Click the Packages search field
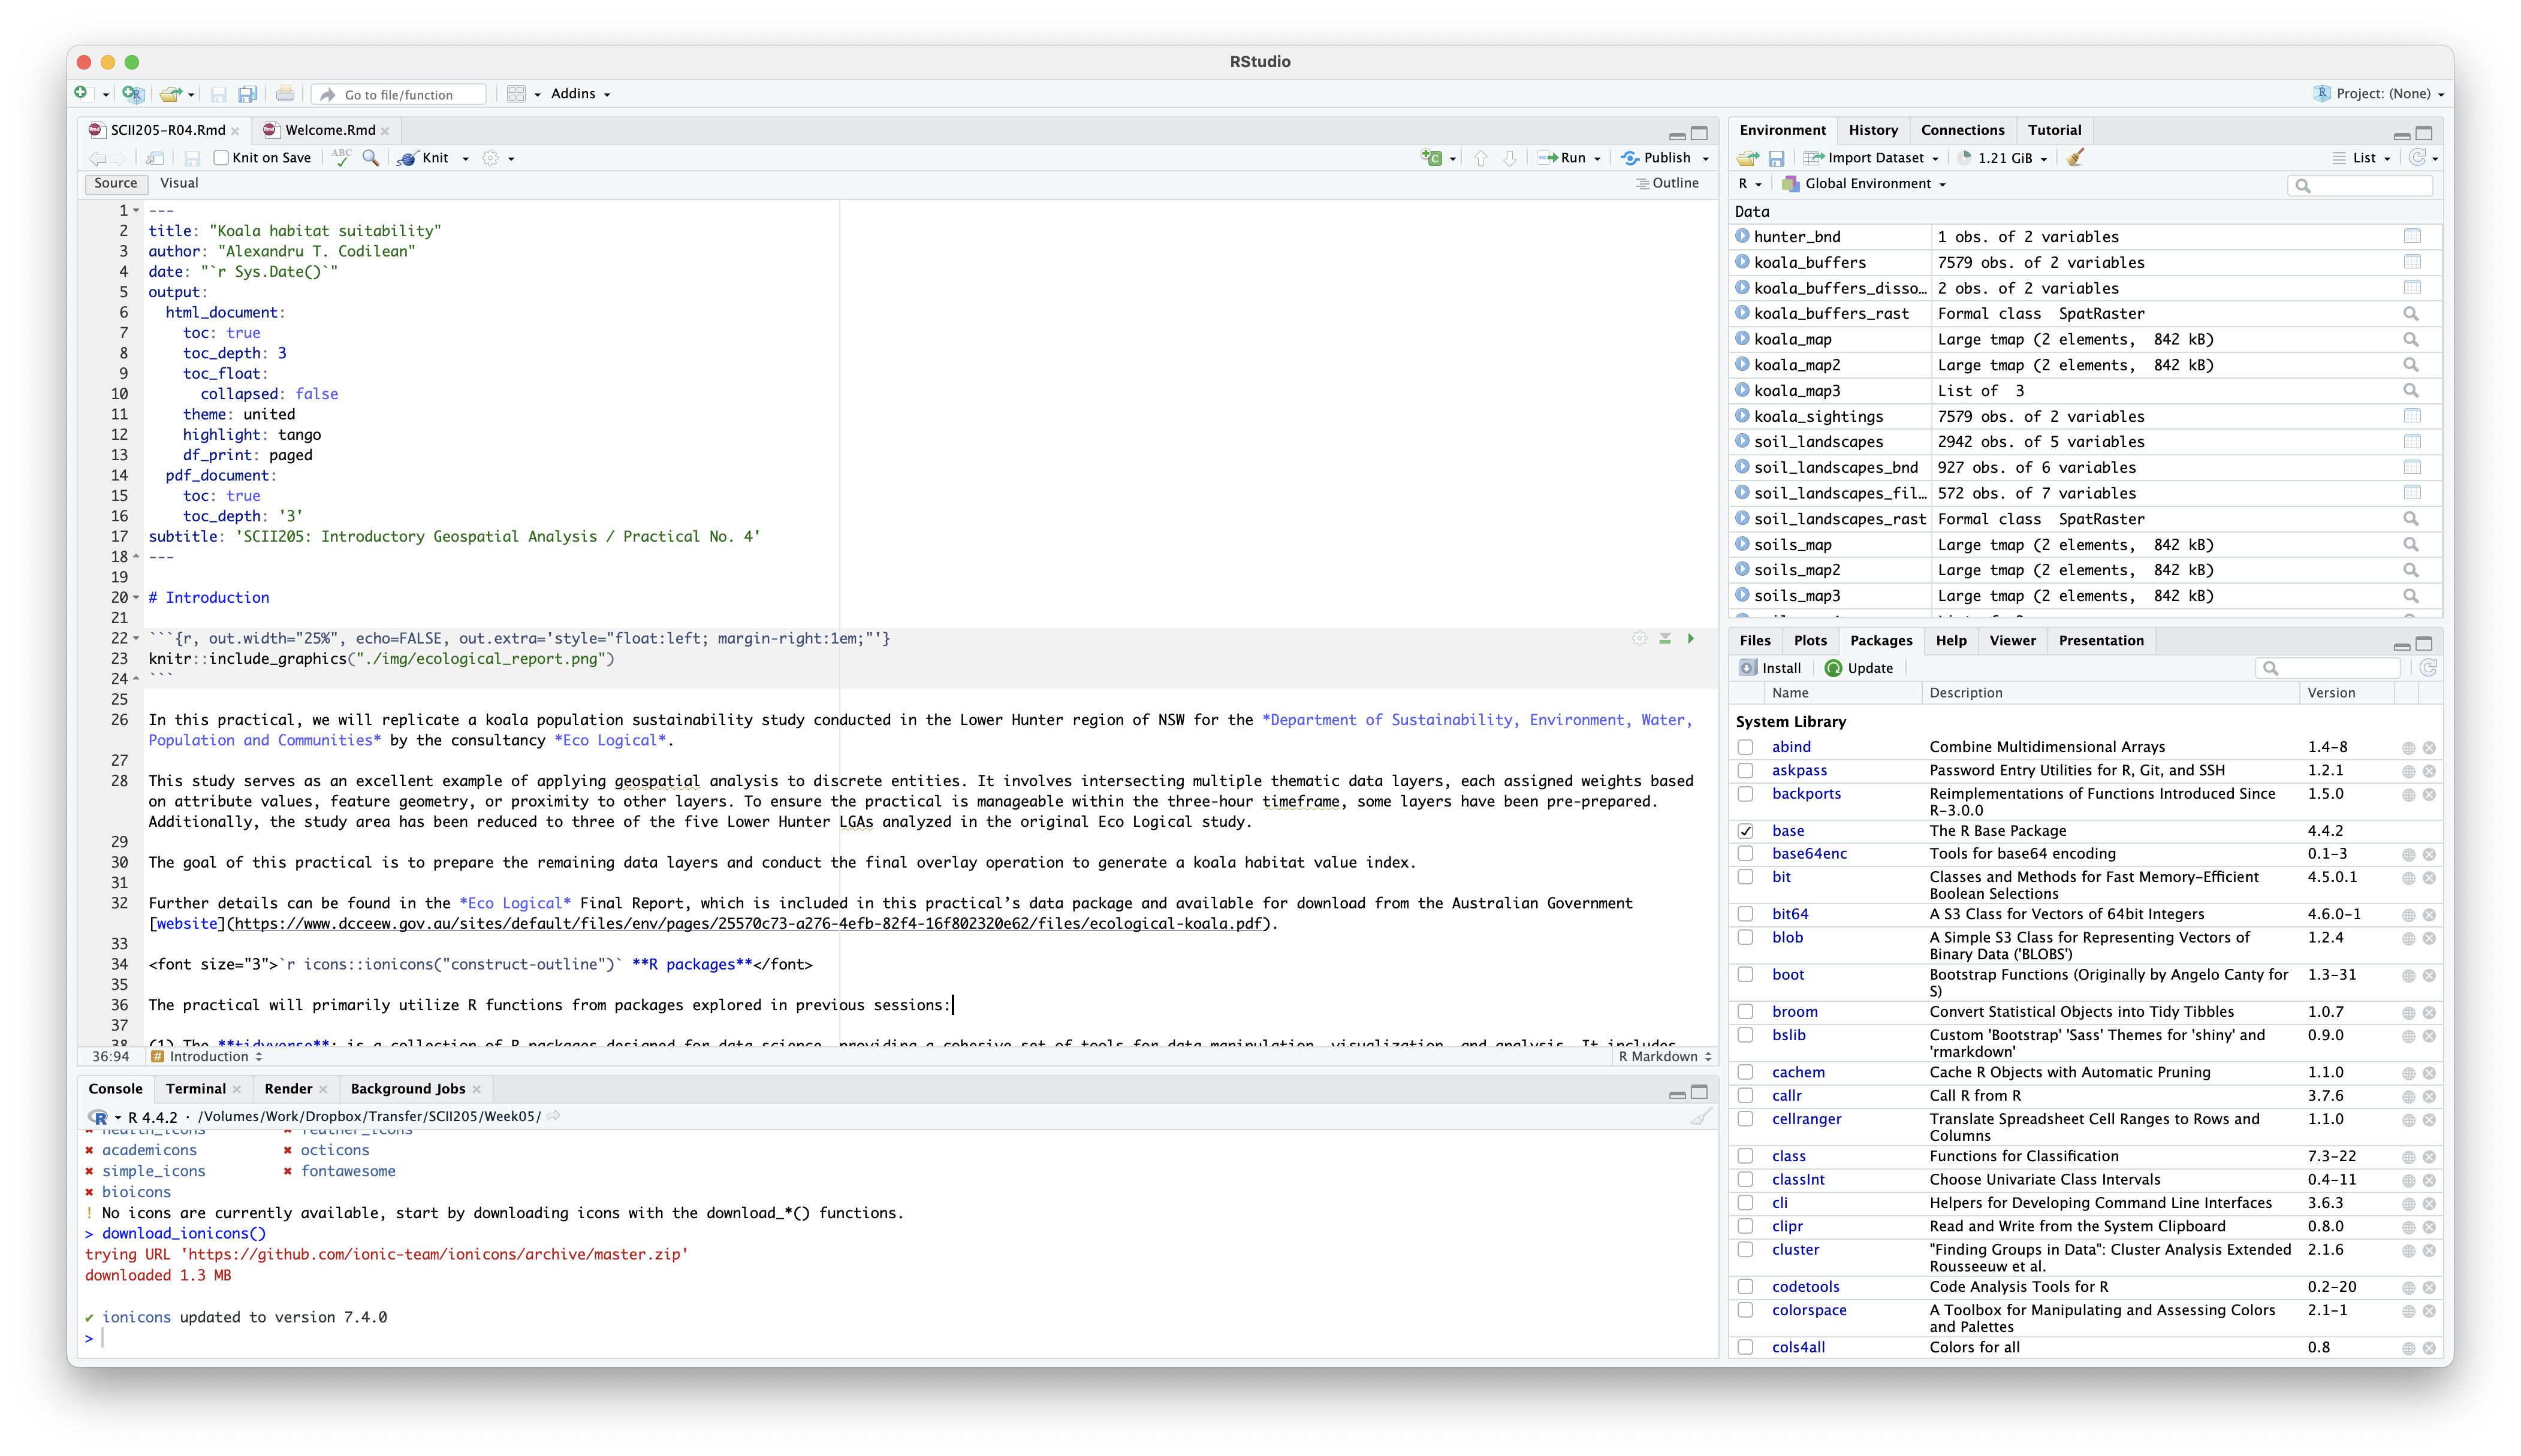Viewport: 2521px width, 1456px height. [x=2329, y=668]
